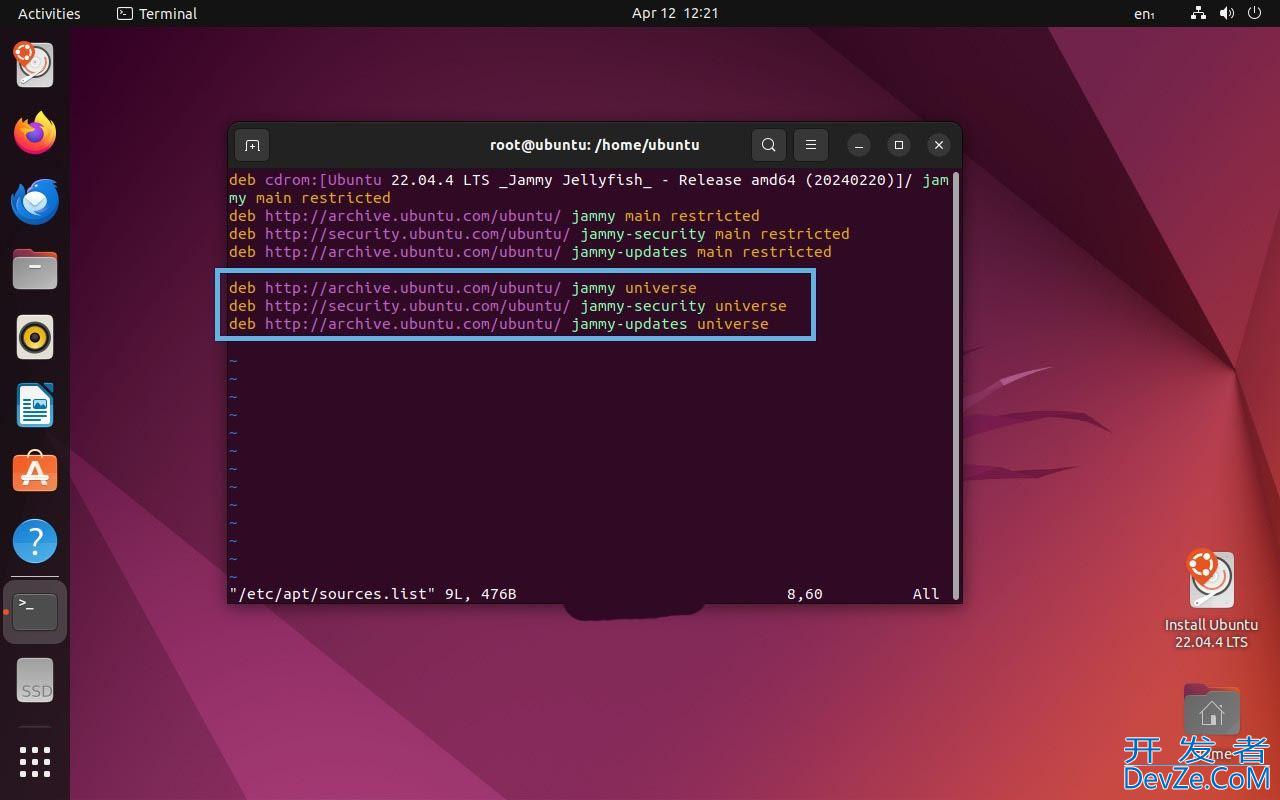Screen dimensions: 1280x800
Task: Open the SSD drive in dock
Action: [x=35, y=680]
